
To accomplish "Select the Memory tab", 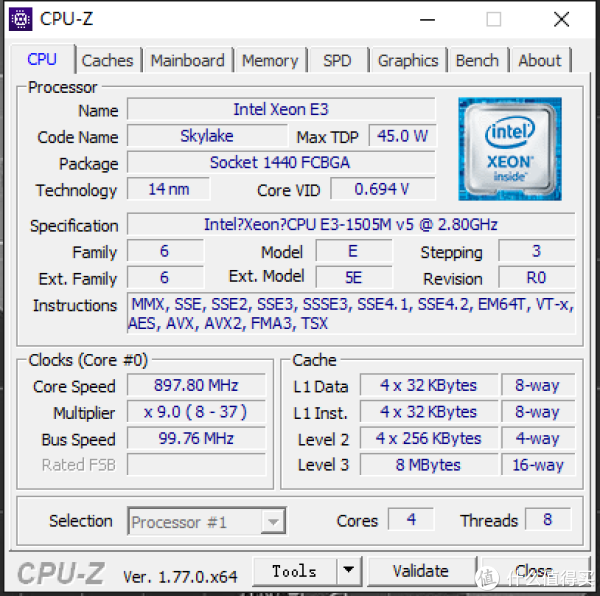I will 270,60.
